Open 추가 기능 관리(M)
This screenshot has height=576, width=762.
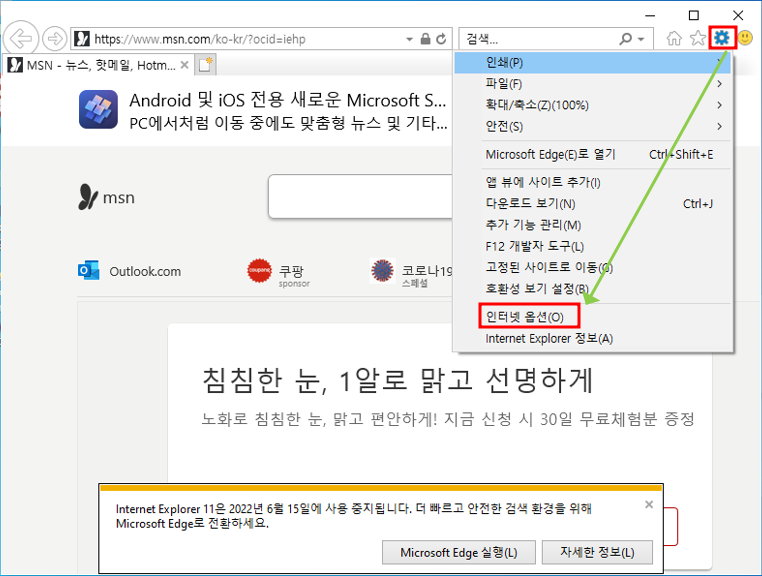click(592, 225)
